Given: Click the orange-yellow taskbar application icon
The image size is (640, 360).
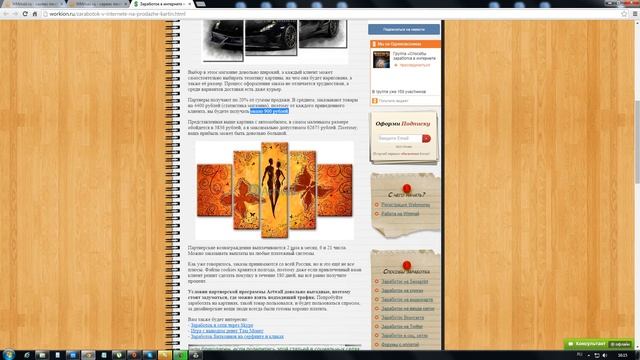Looking at the screenshot, I should coord(164,355).
